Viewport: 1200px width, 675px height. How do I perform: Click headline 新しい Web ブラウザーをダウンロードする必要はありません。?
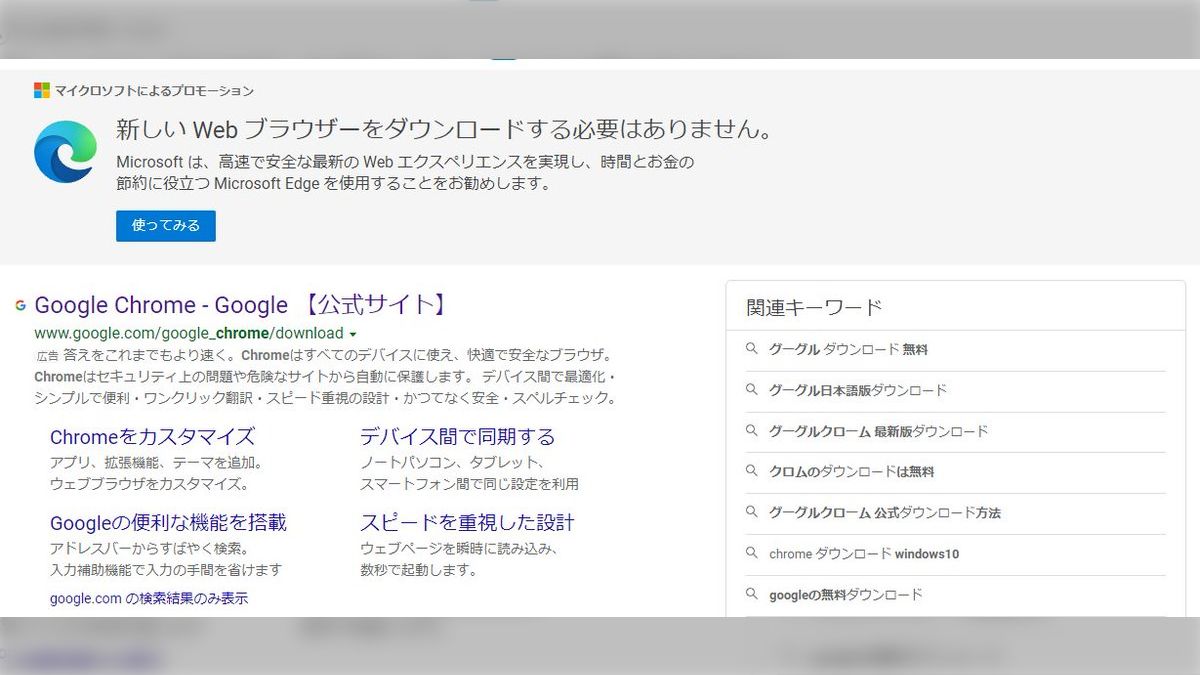point(446,129)
